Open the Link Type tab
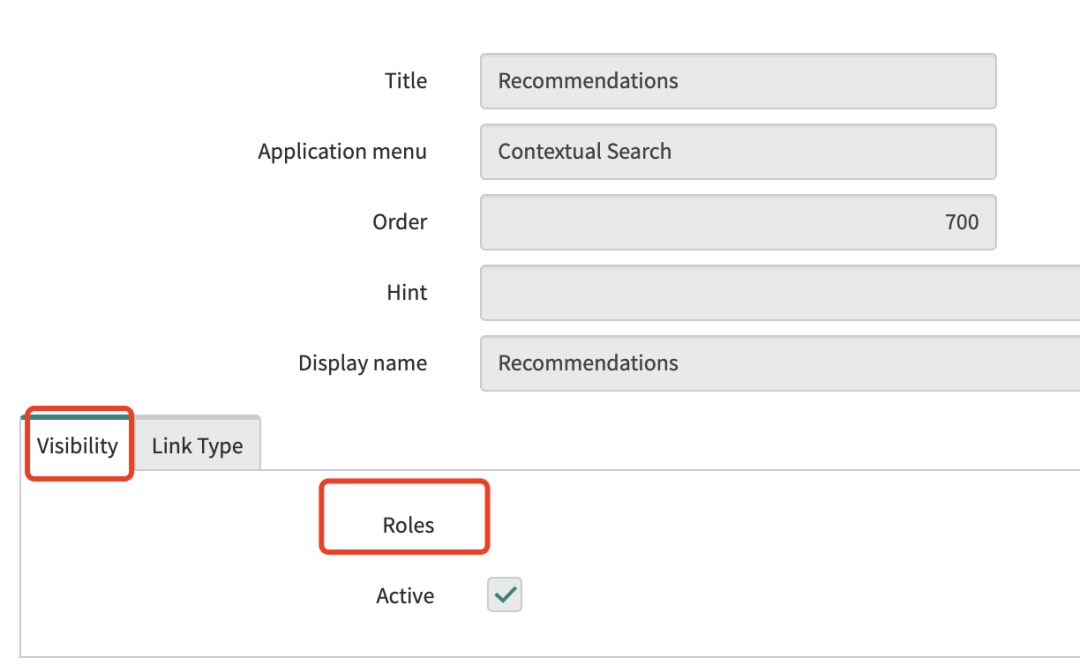The width and height of the screenshot is (1080, 665). point(197,446)
